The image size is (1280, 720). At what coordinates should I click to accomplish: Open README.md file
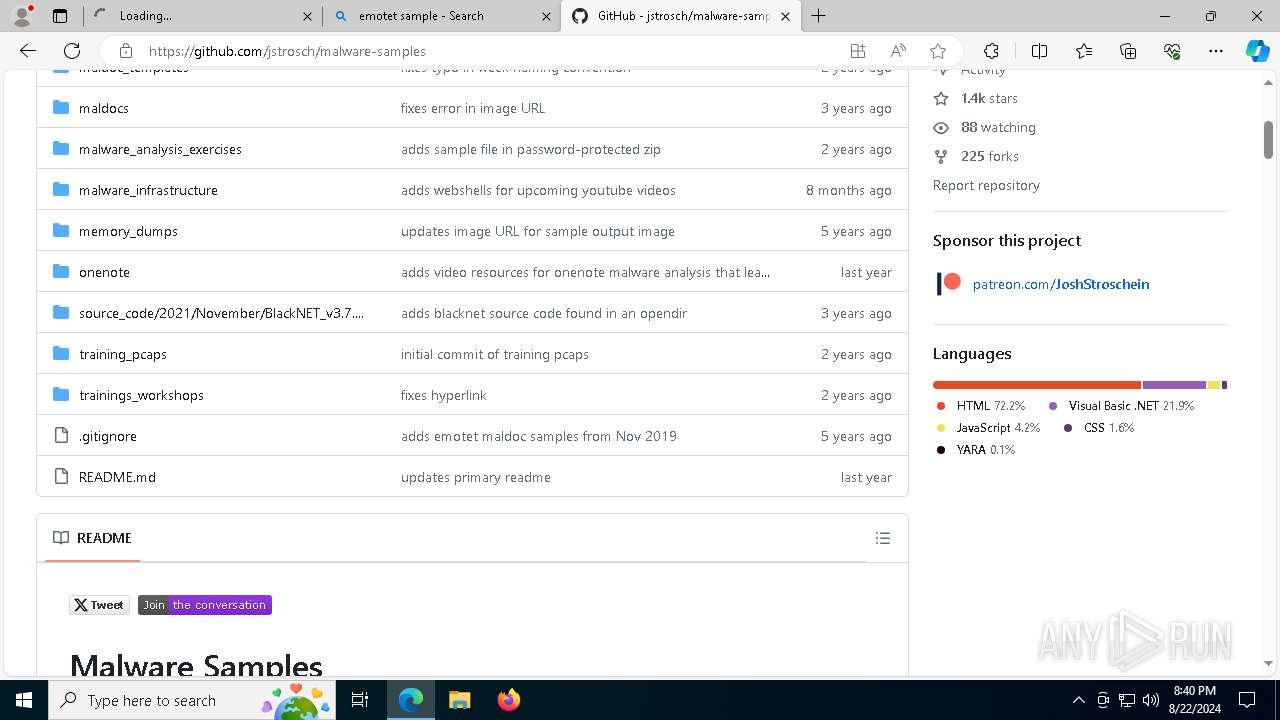click(x=117, y=477)
